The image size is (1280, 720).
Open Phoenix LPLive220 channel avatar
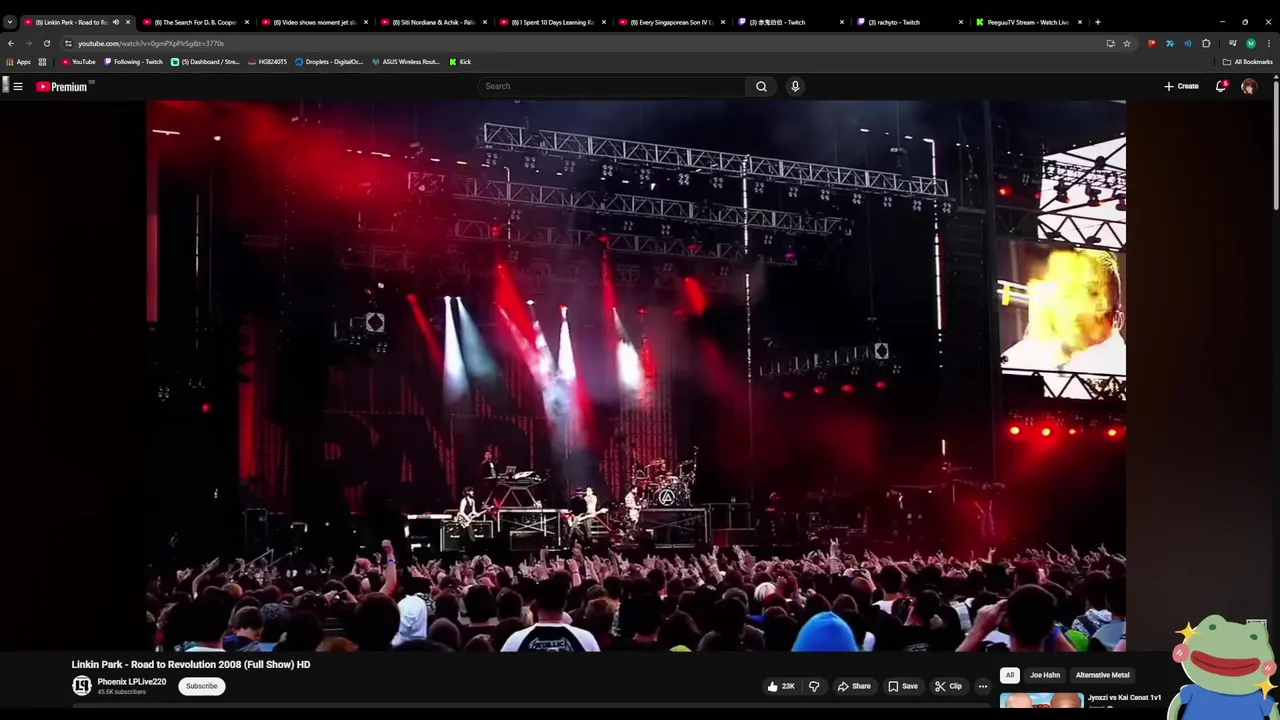[x=82, y=686]
